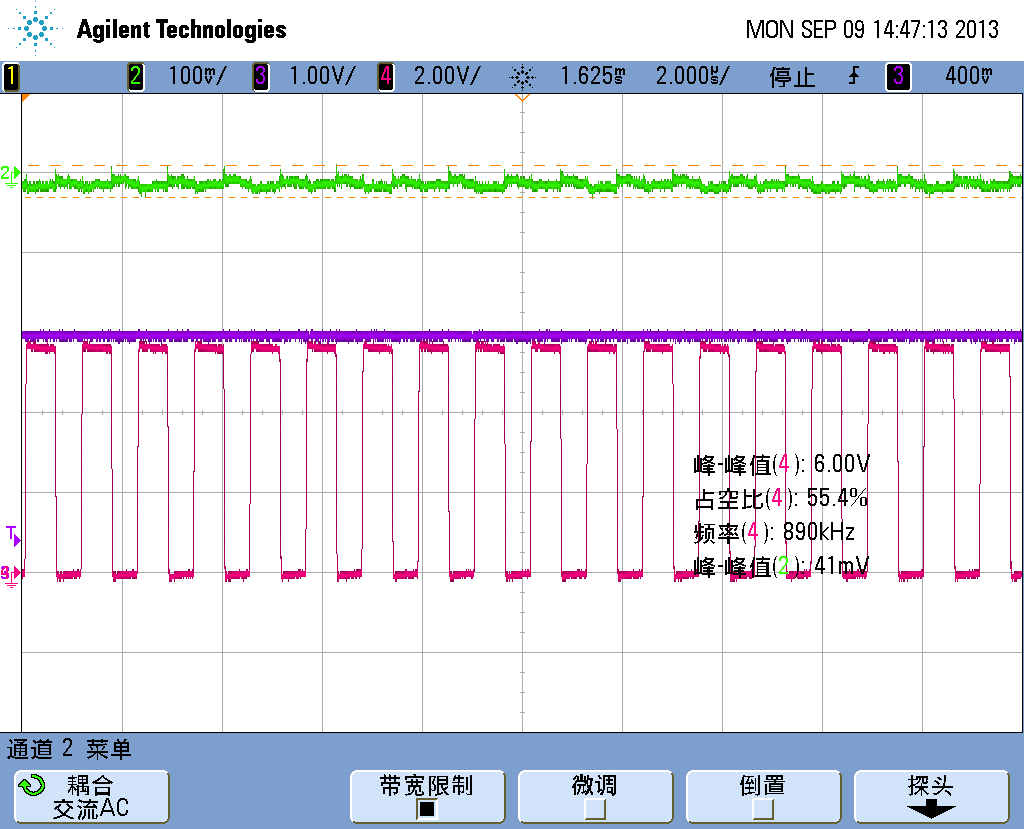This screenshot has width=1024, height=829.
Task: Select channel 4 pink indicator
Action: pyautogui.click(x=386, y=76)
